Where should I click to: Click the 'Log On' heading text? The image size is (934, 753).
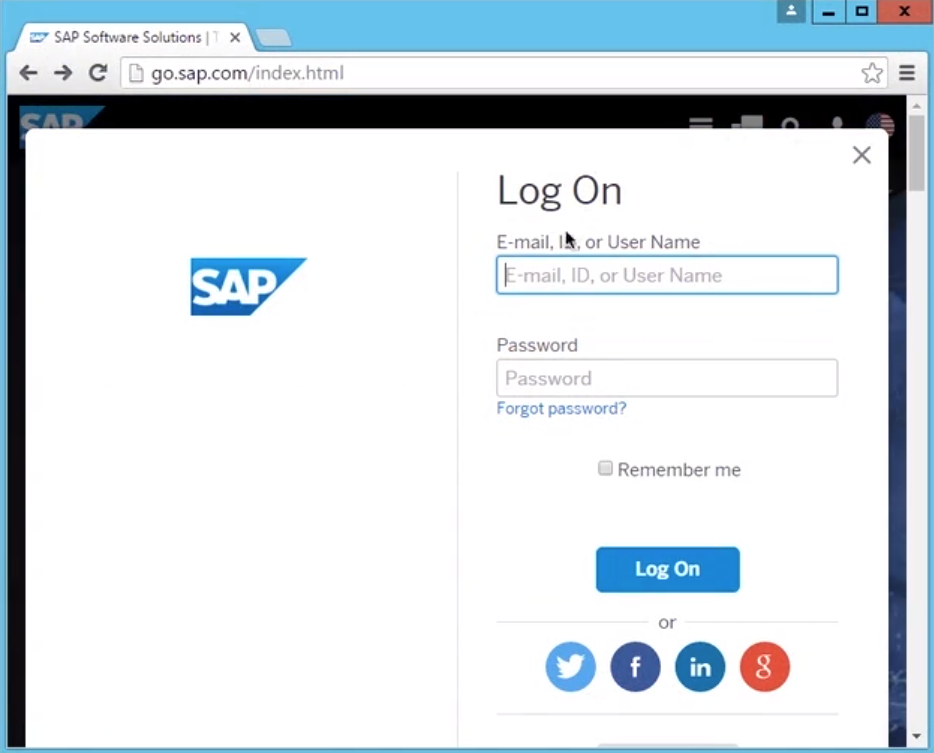[x=559, y=191]
